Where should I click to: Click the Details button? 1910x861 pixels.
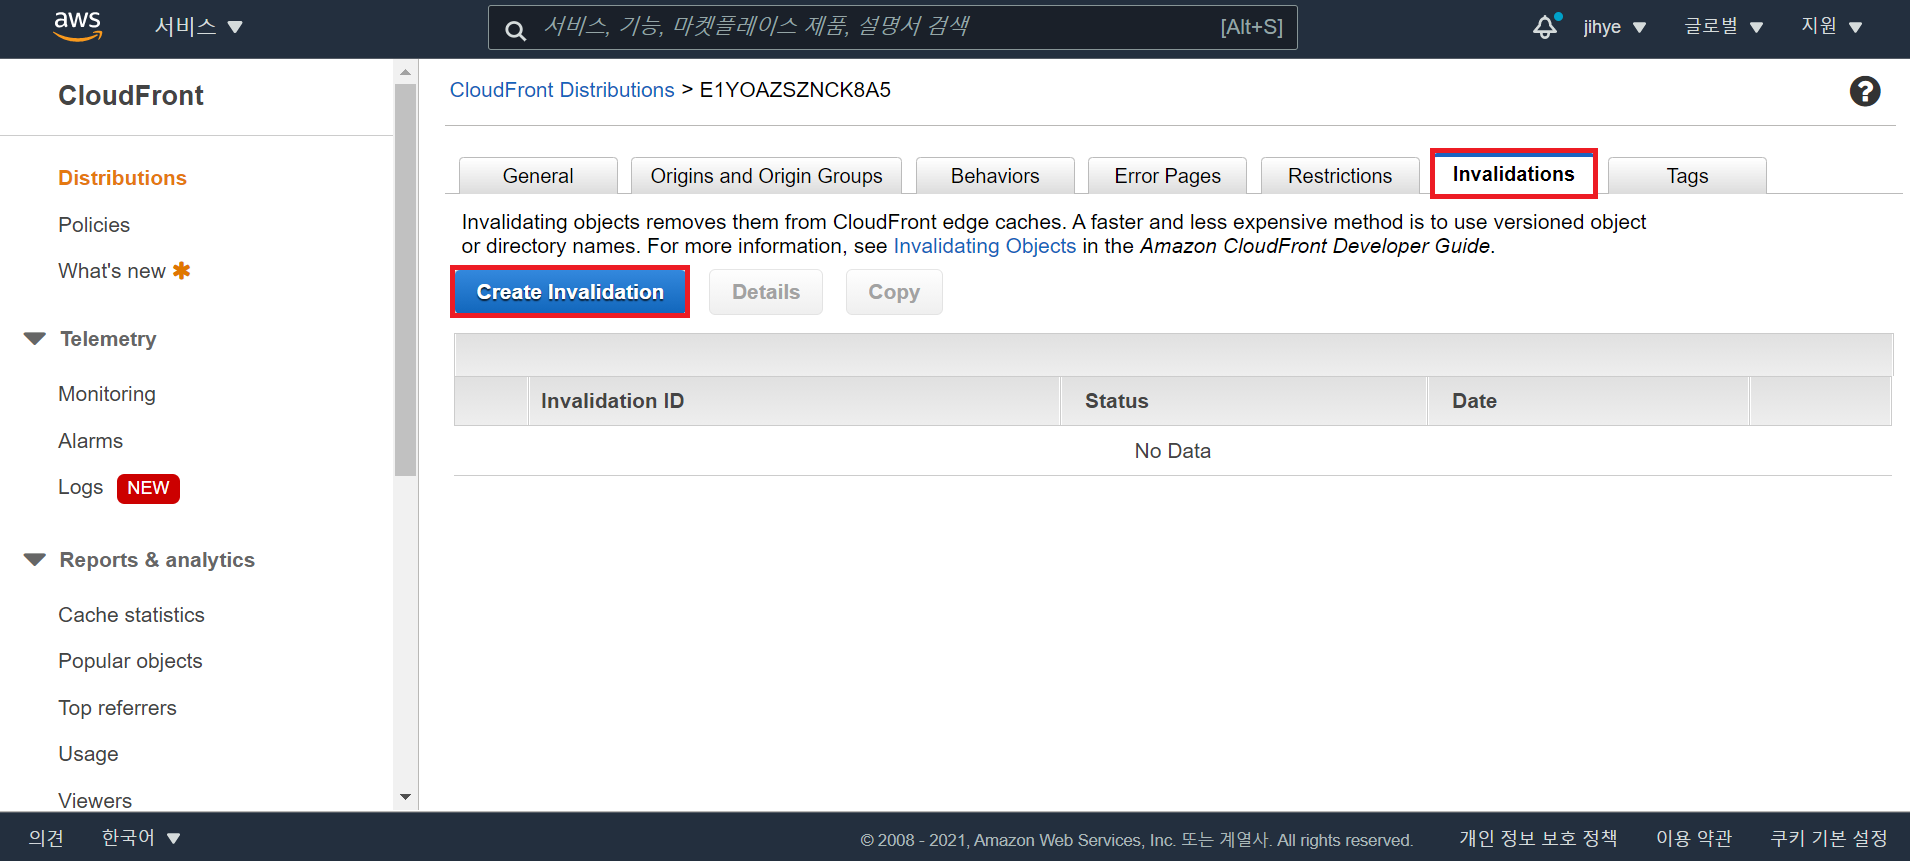766,292
